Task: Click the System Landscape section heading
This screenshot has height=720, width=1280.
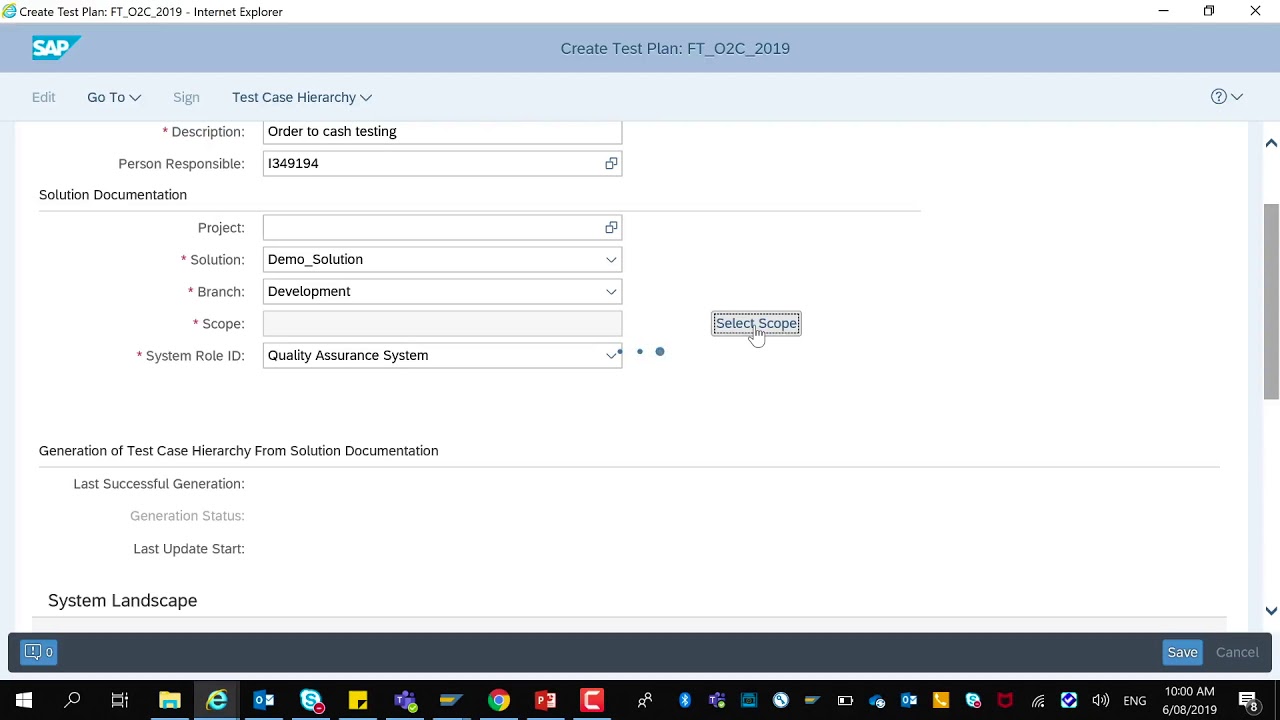Action: click(x=122, y=600)
